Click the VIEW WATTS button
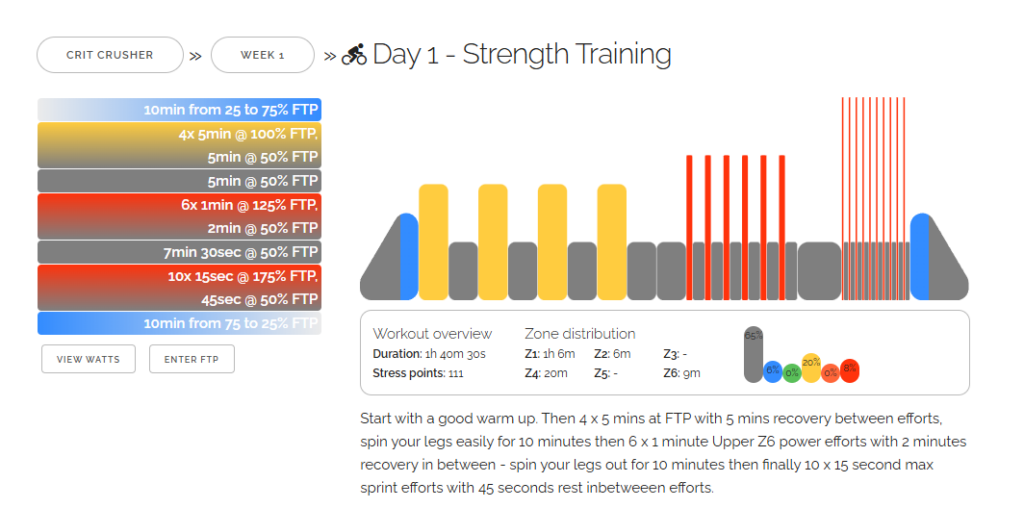Image resolution: width=1024 pixels, height=508 pixels. (88, 359)
